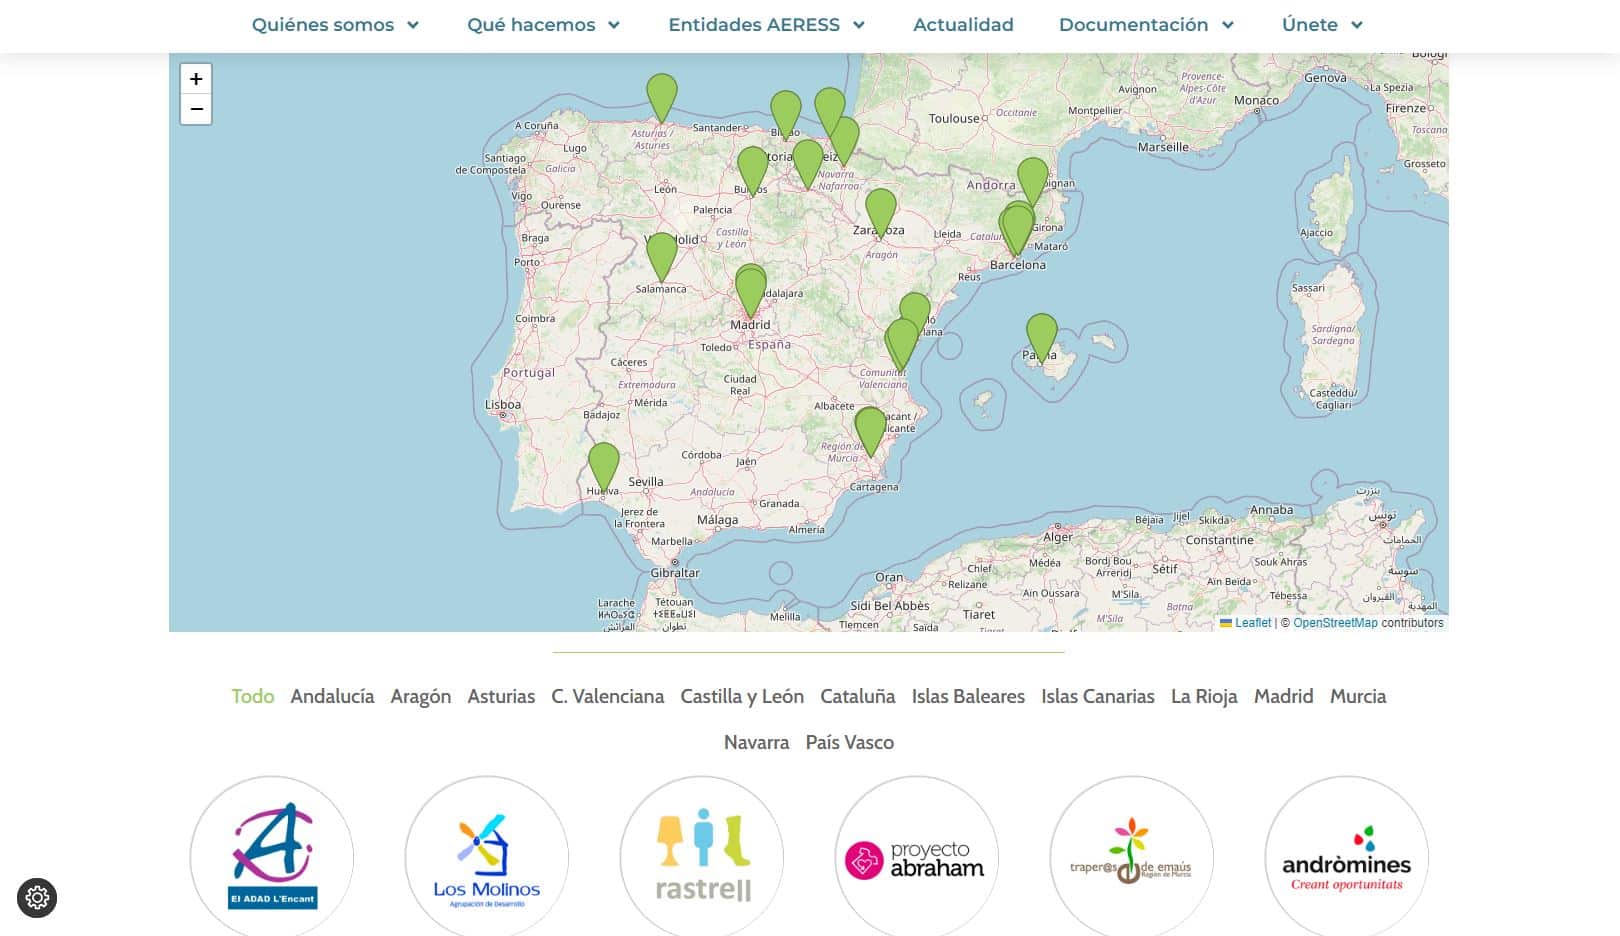Open the proyecto abraham logo
Viewport: 1620px width, 936px height.
(917, 857)
